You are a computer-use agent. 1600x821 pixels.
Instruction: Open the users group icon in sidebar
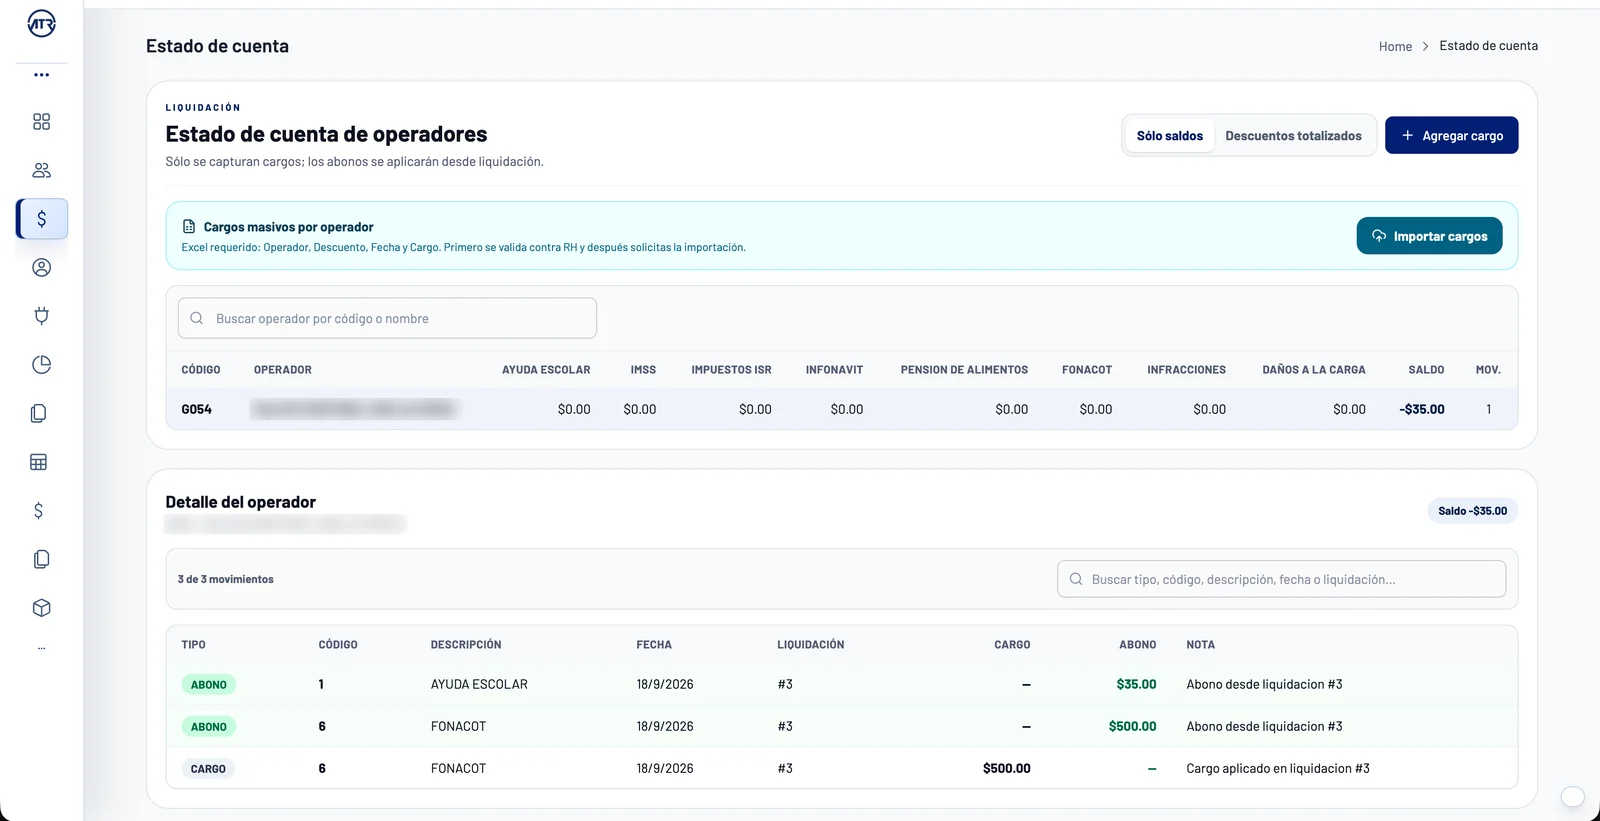[41, 170]
